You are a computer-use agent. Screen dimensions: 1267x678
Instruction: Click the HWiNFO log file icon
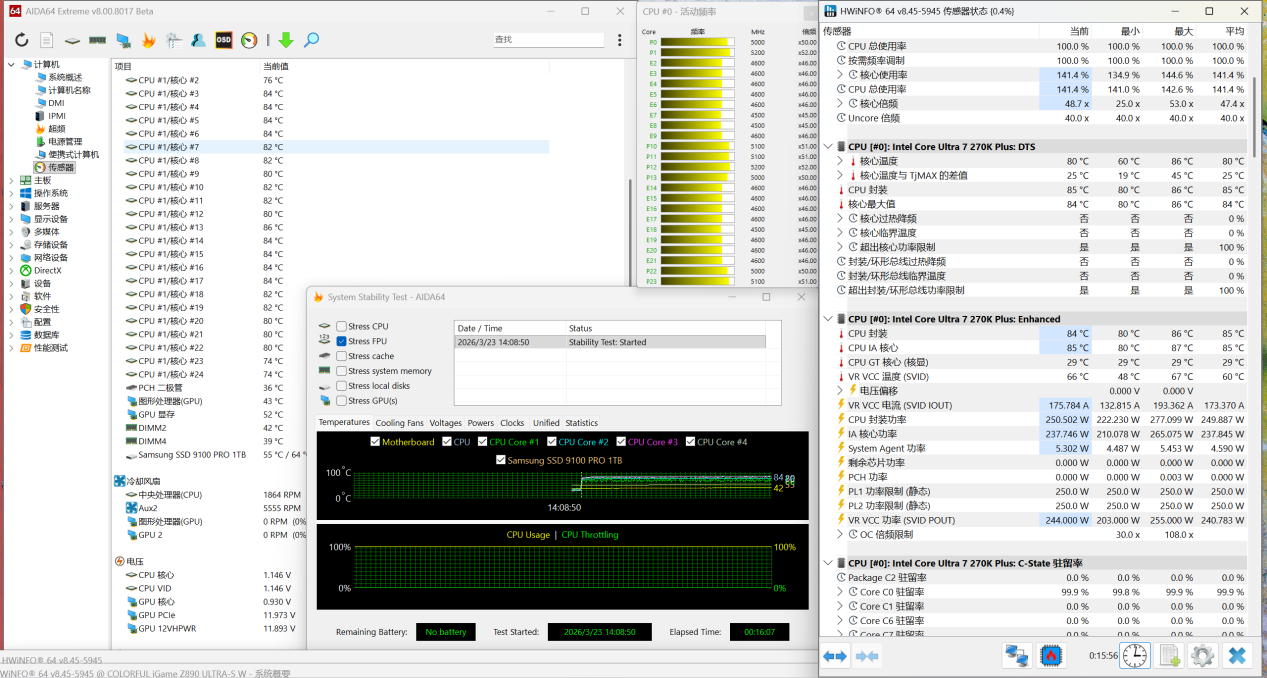(x=1169, y=656)
